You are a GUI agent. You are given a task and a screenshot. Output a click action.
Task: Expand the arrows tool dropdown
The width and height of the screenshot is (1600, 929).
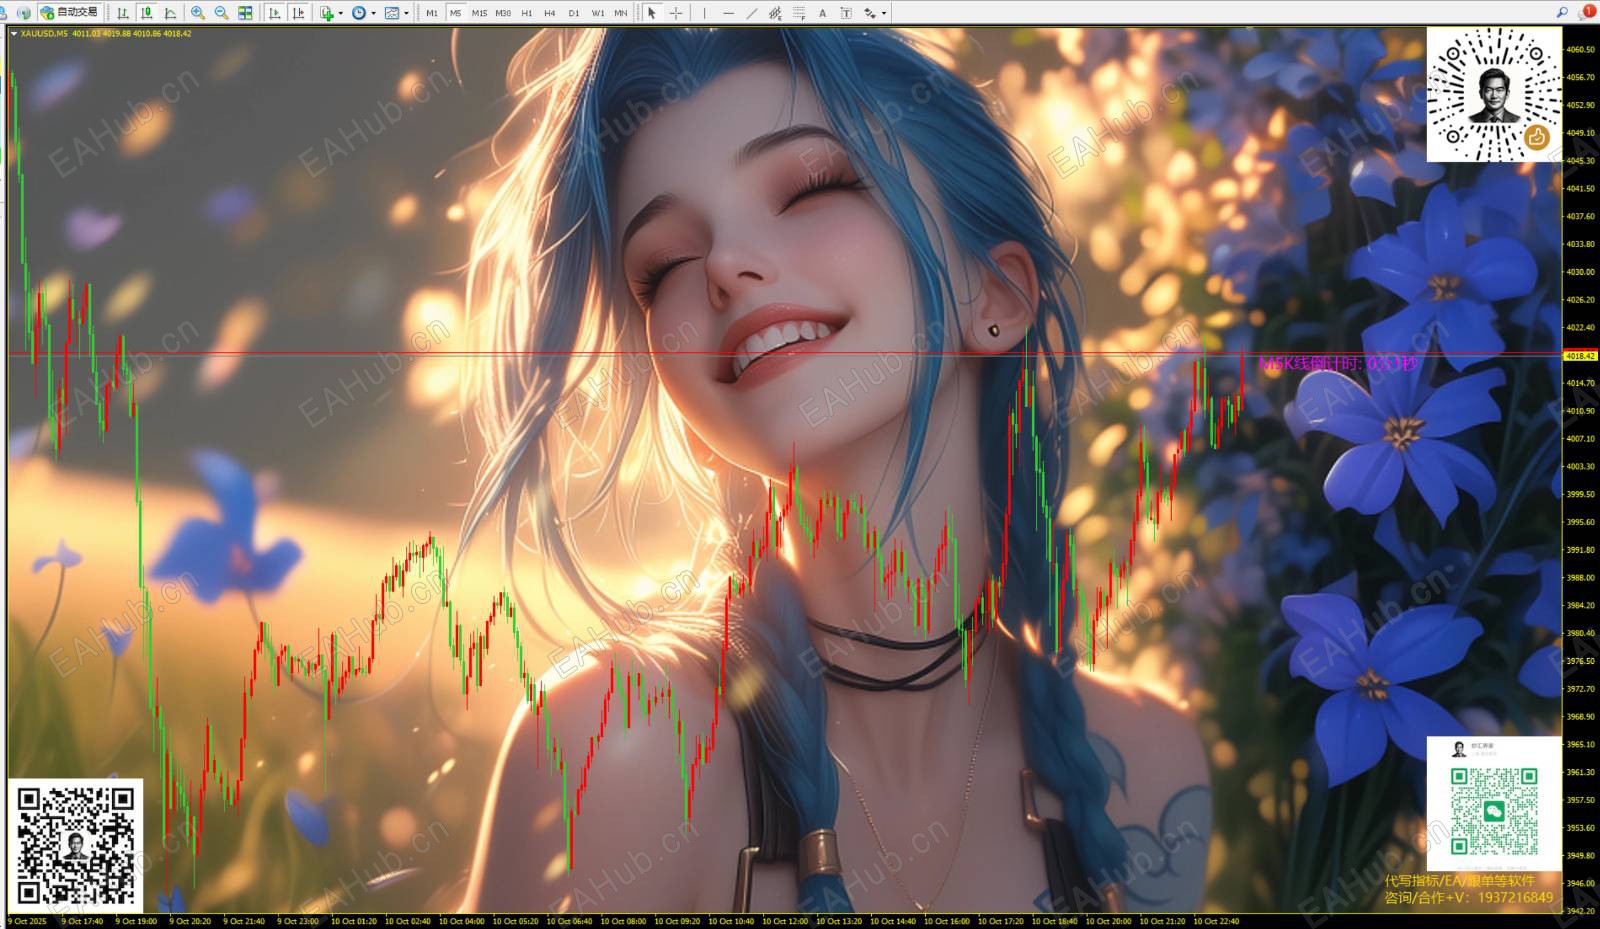tap(884, 13)
